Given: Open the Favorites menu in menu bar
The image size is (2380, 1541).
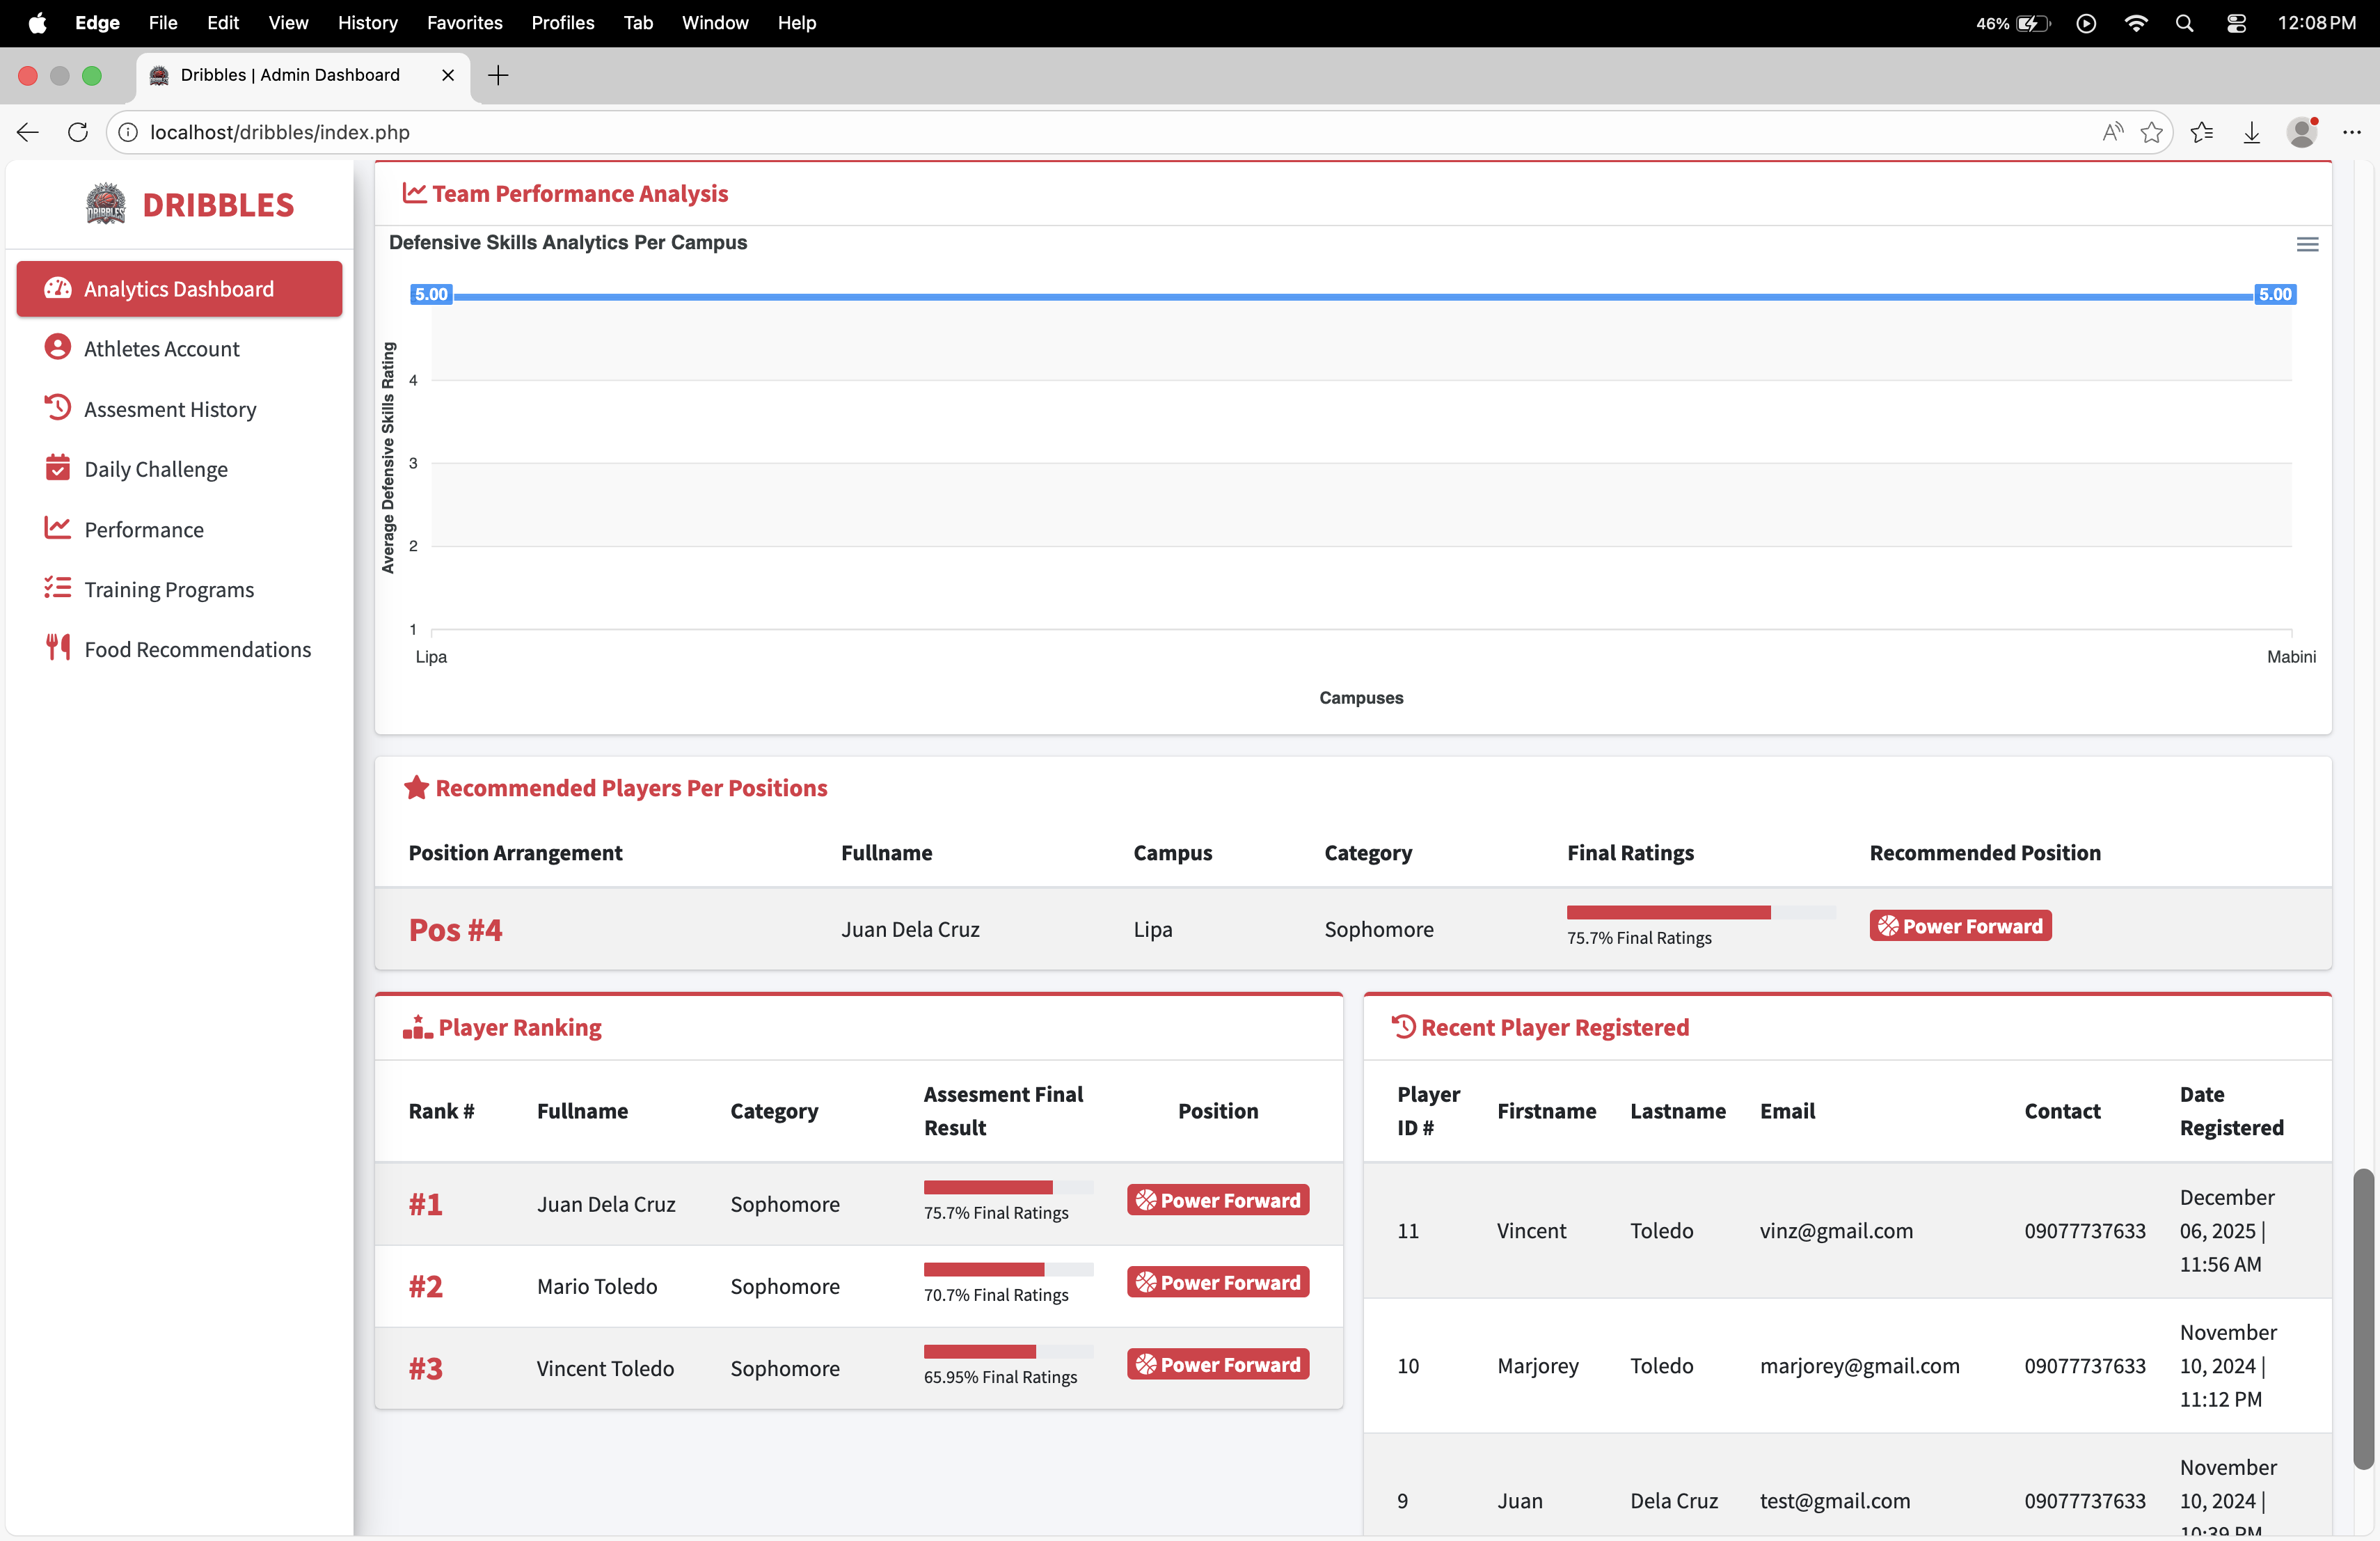Looking at the screenshot, I should pyautogui.click(x=464, y=23).
